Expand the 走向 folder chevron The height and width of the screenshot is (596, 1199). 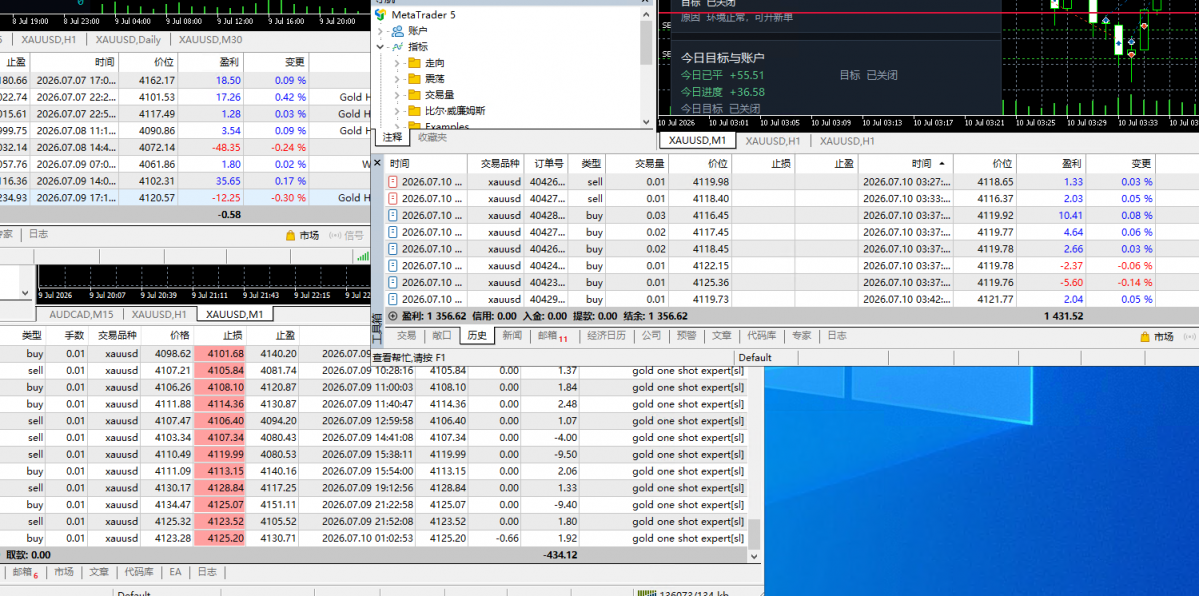point(397,63)
